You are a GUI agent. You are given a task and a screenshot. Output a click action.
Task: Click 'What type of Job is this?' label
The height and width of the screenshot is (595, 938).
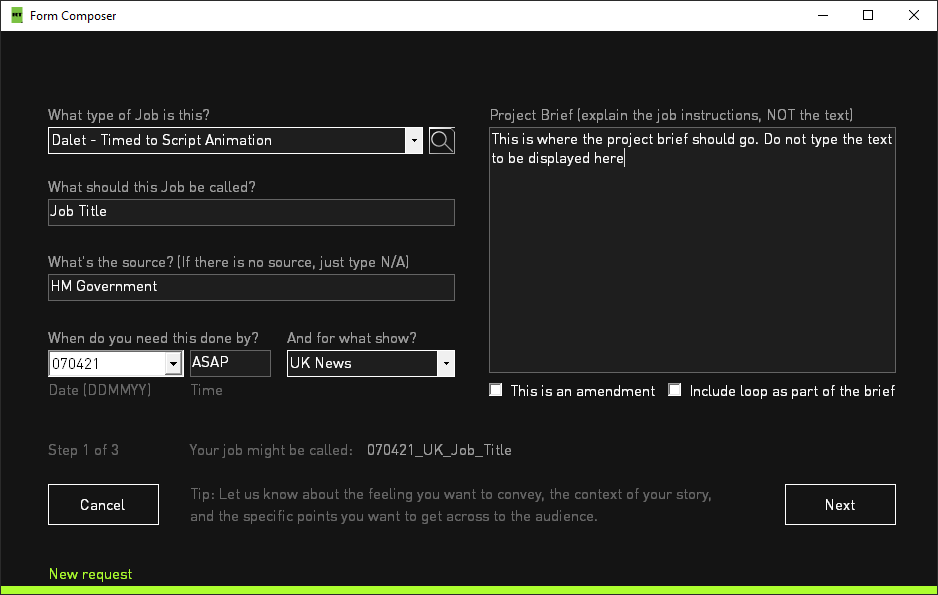pyautogui.click(x=129, y=115)
